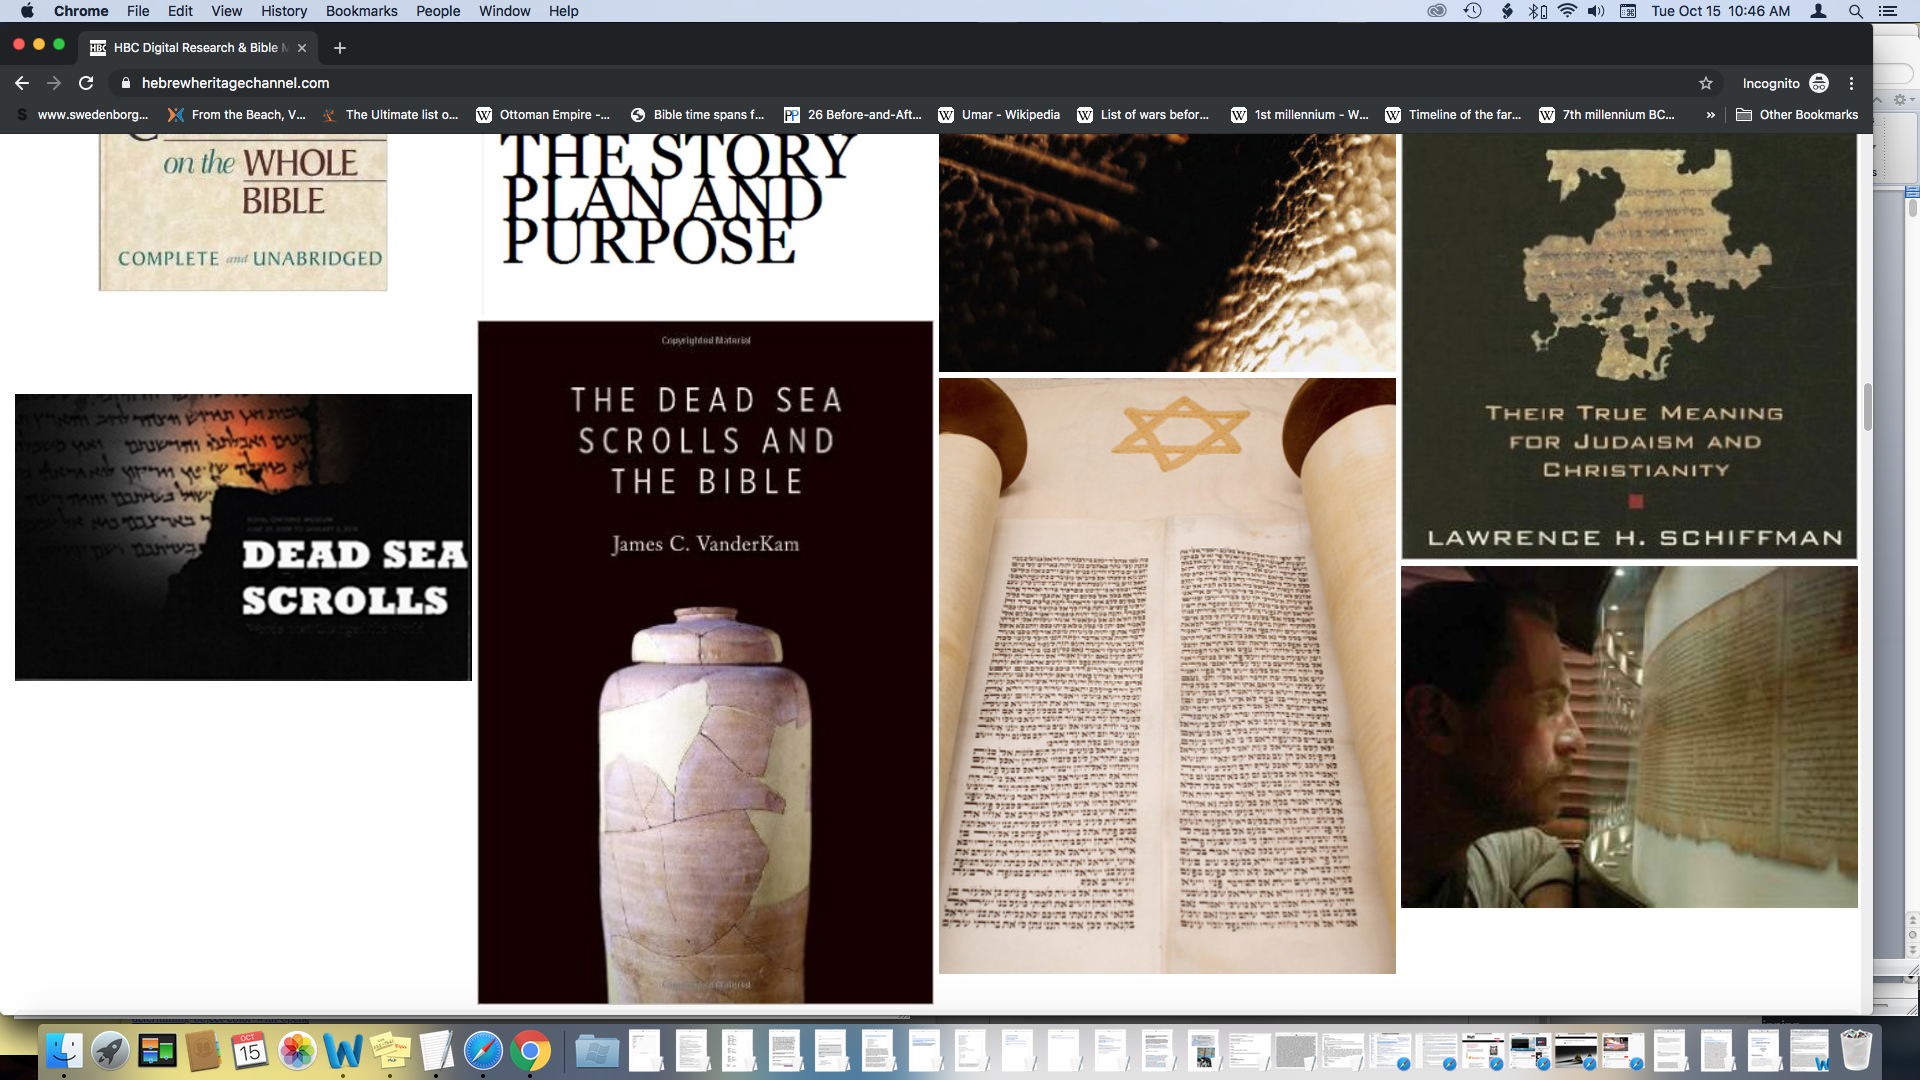Open the VanderKam book cover image
Image resolution: width=1920 pixels, height=1080 pixels.
click(x=705, y=662)
